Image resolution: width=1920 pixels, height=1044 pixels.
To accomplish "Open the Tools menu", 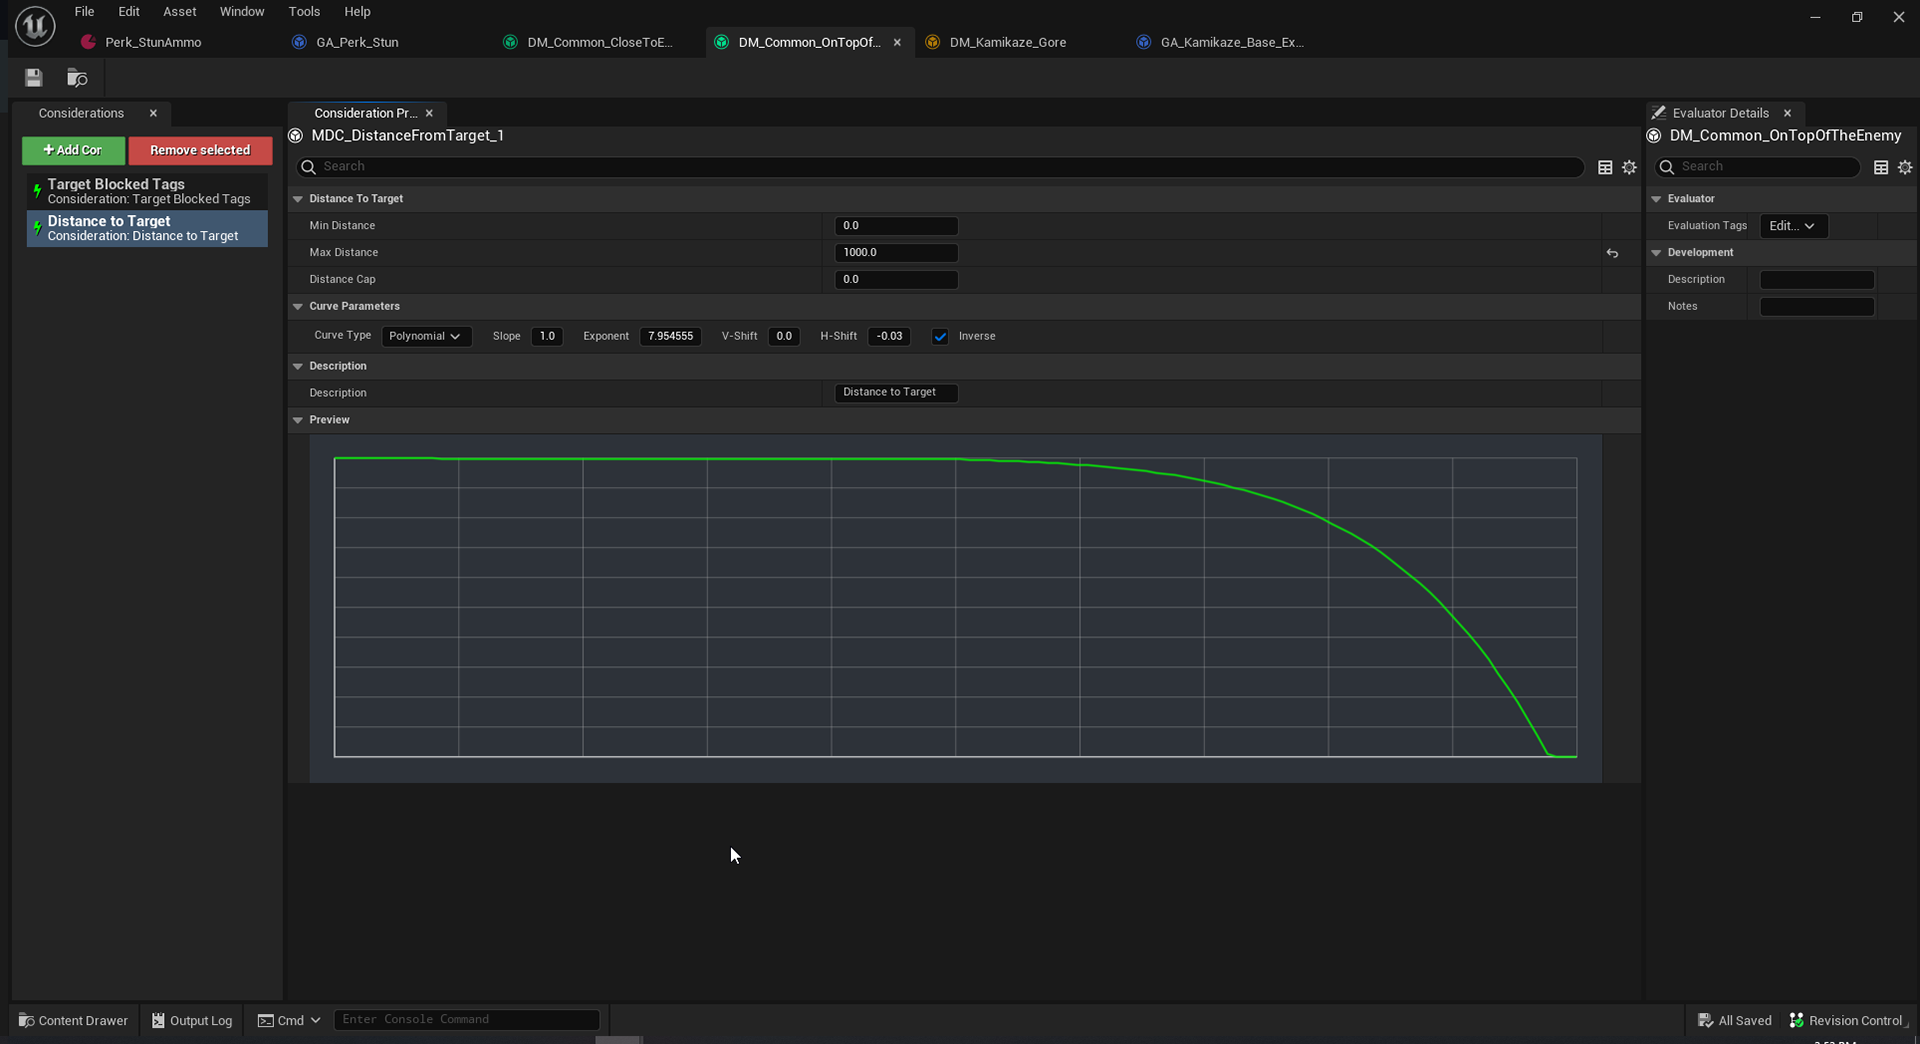I will click(304, 11).
